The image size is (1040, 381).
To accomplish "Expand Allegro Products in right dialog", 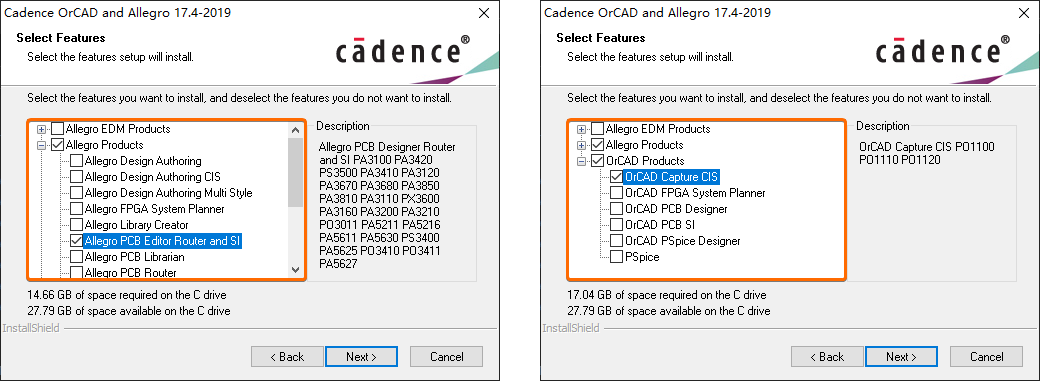I will (x=582, y=145).
